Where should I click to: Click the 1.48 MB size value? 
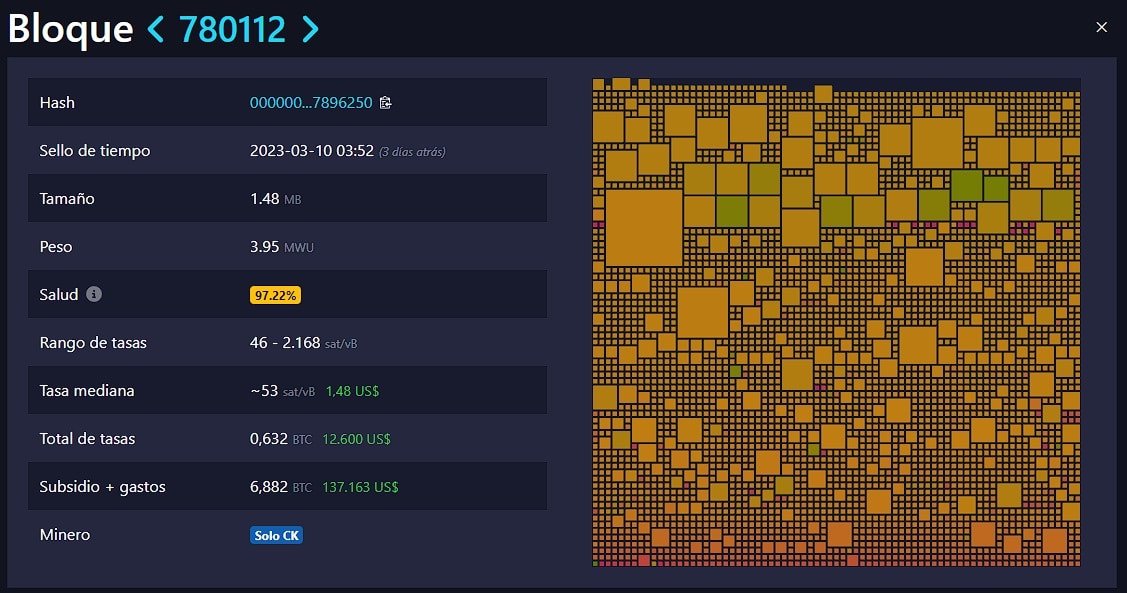coord(275,199)
